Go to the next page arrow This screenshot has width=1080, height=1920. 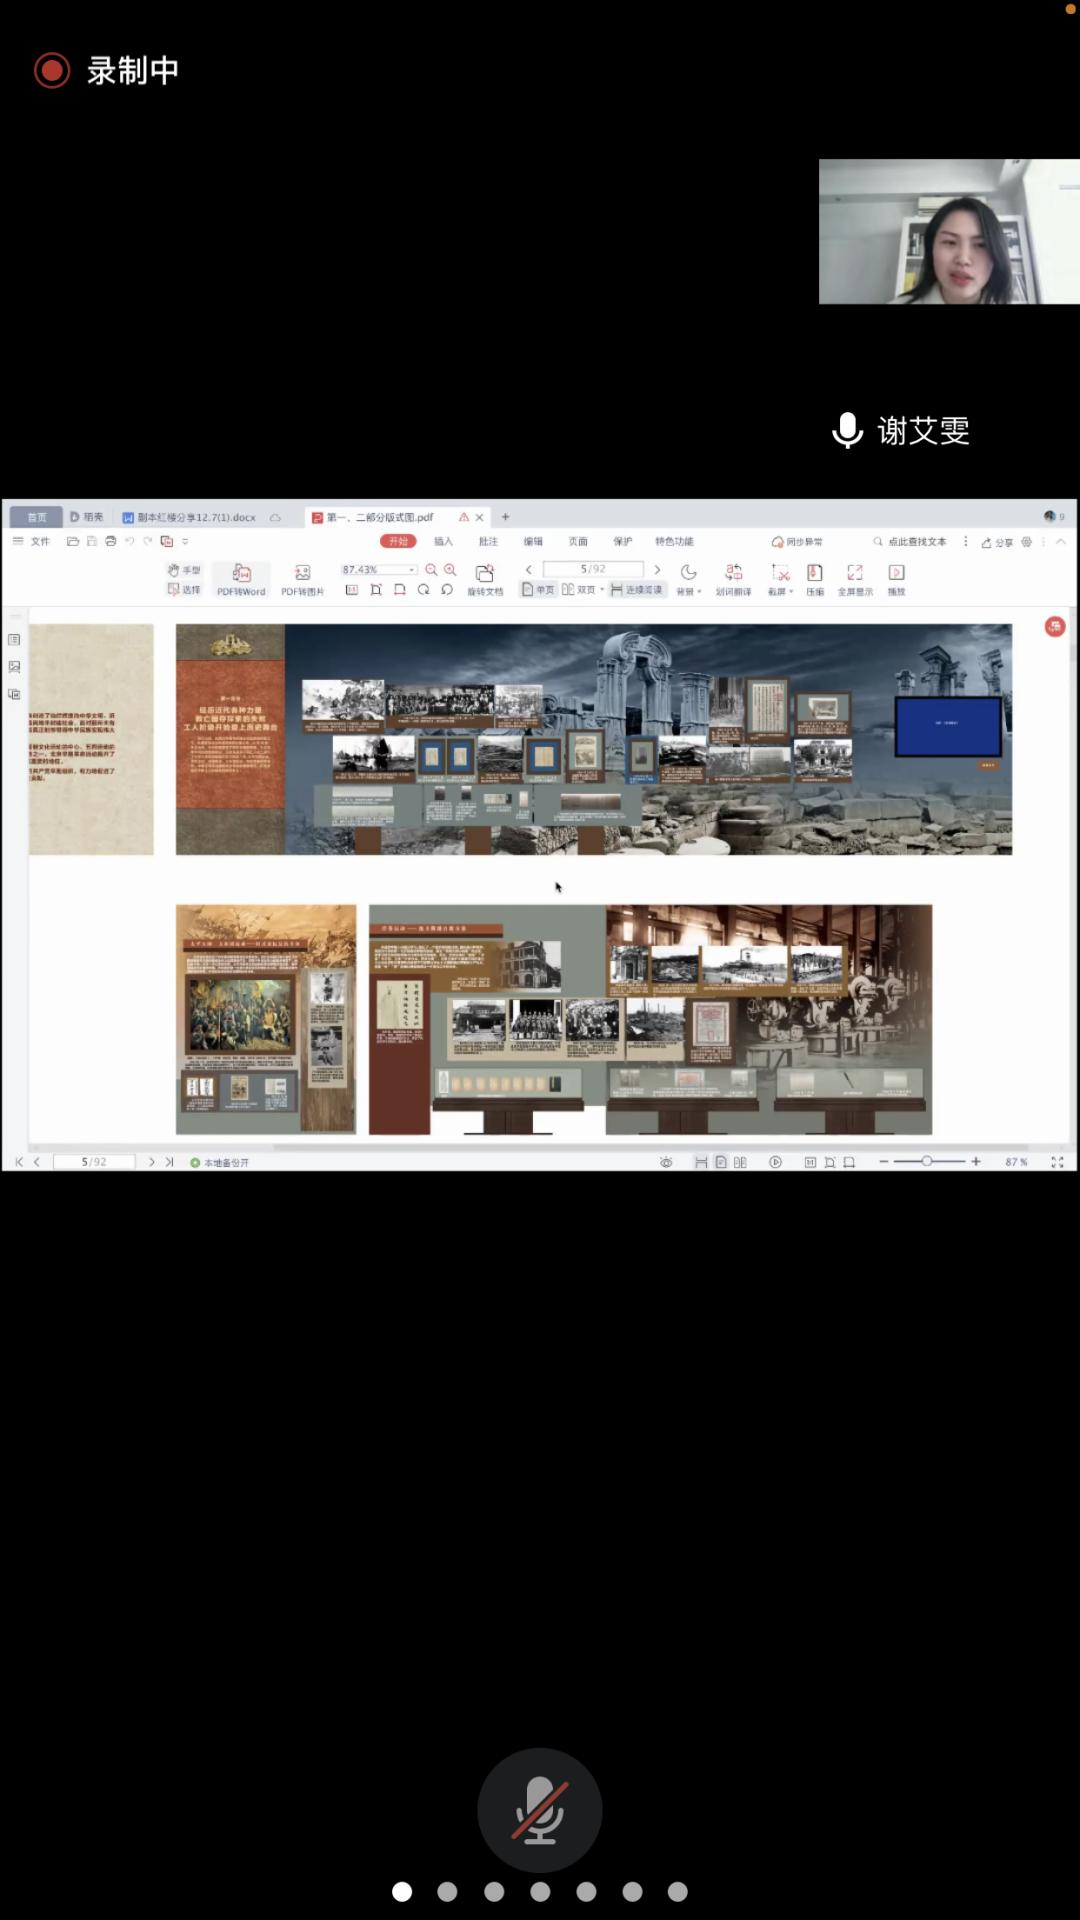657,570
